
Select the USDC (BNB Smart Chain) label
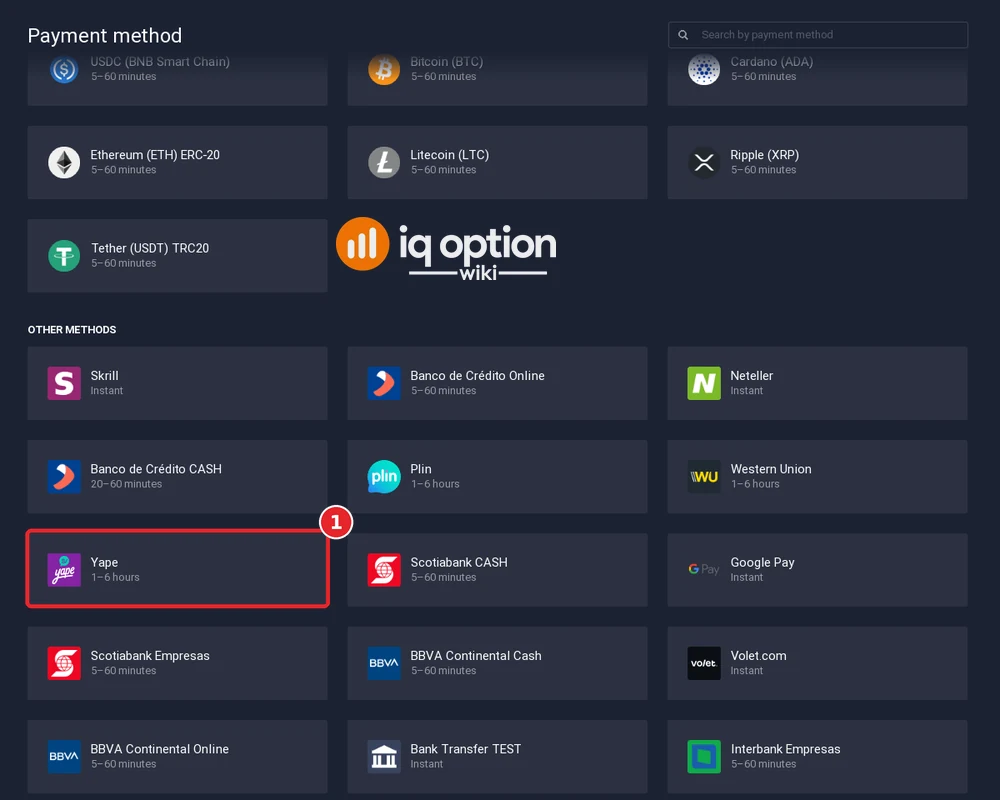(160, 62)
